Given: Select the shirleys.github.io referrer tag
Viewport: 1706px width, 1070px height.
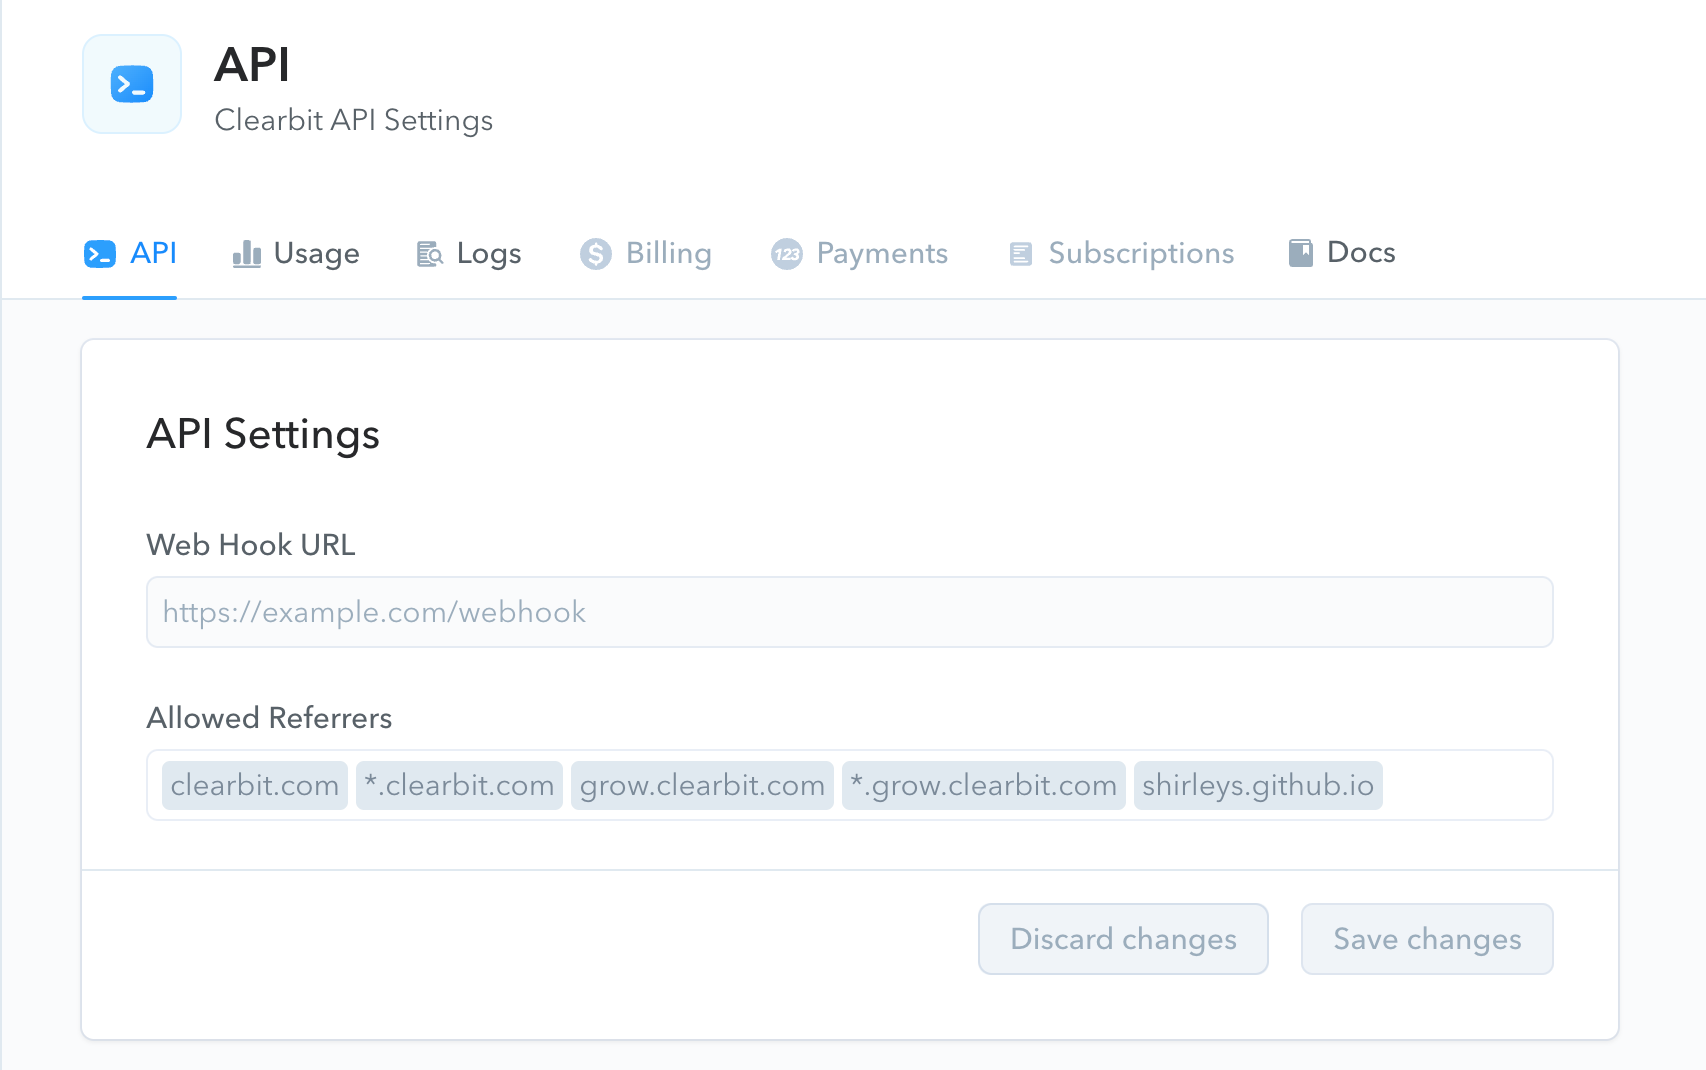Looking at the screenshot, I should click(x=1258, y=785).
